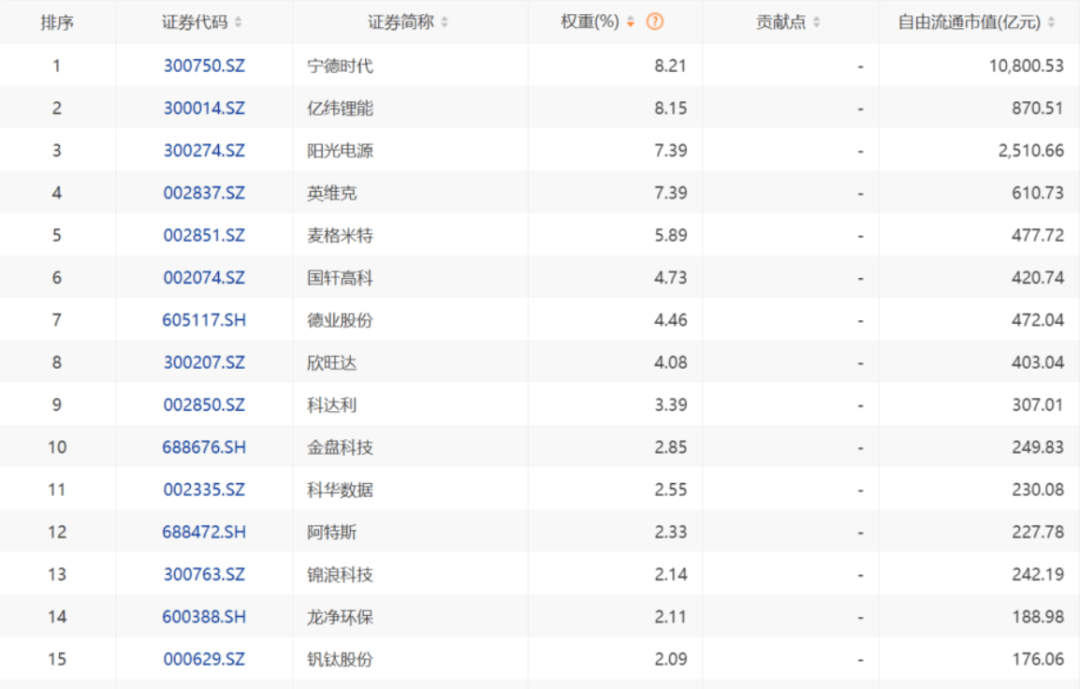Viewport: 1080px width, 689px height.
Task: Select the 麦格米特 row name
Action: point(340,235)
